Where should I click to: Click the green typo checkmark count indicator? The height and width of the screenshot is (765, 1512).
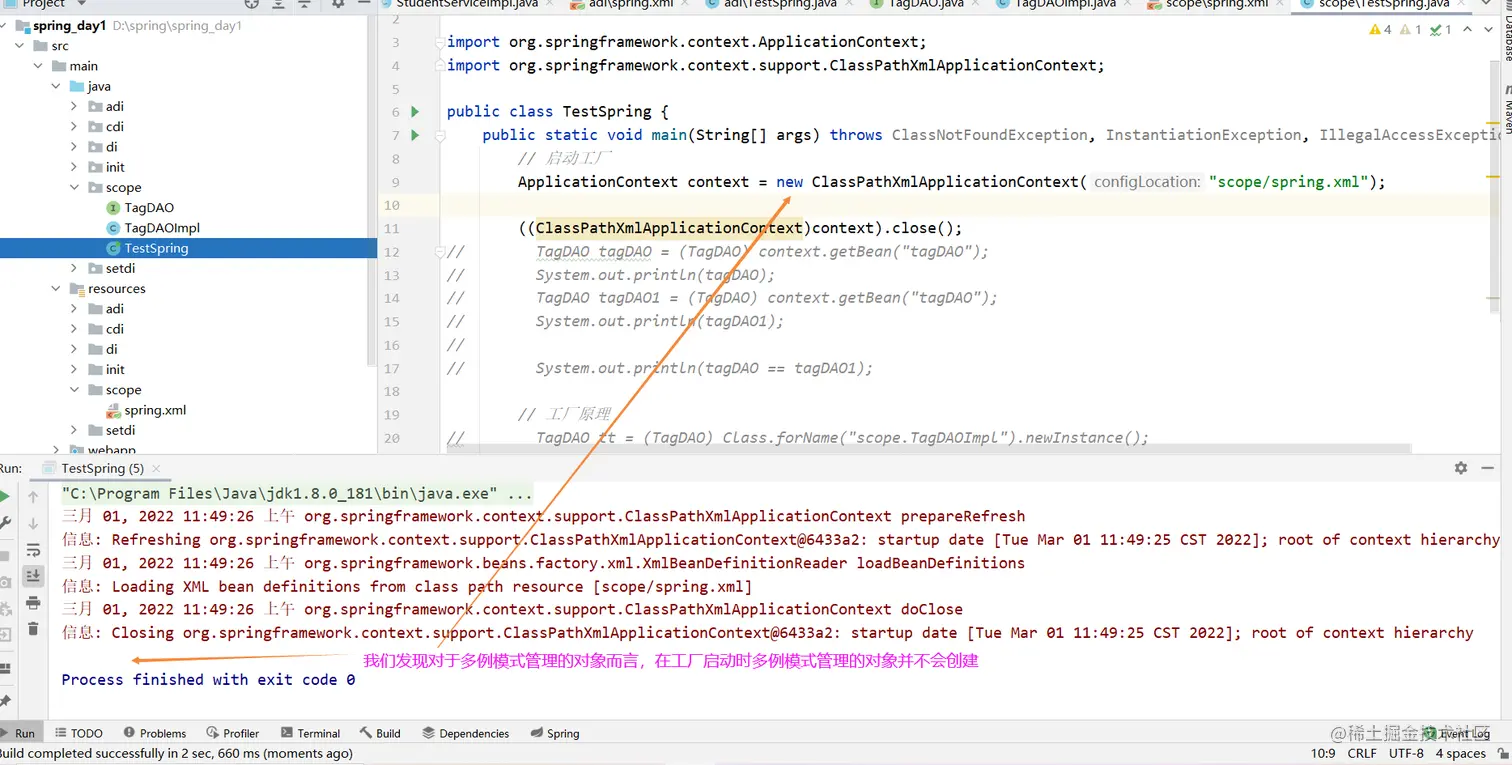coord(1441,30)
